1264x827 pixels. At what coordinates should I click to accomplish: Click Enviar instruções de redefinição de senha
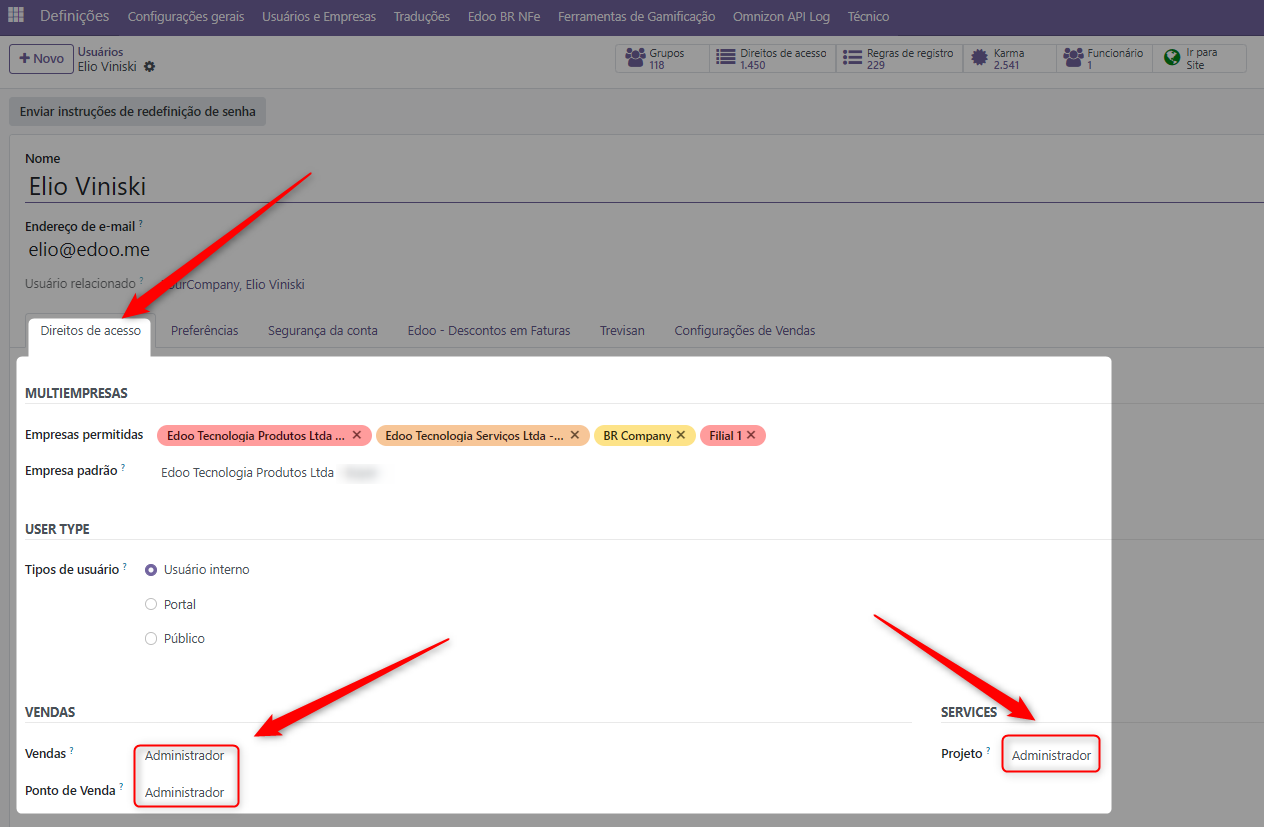click(x=137, y=112)
